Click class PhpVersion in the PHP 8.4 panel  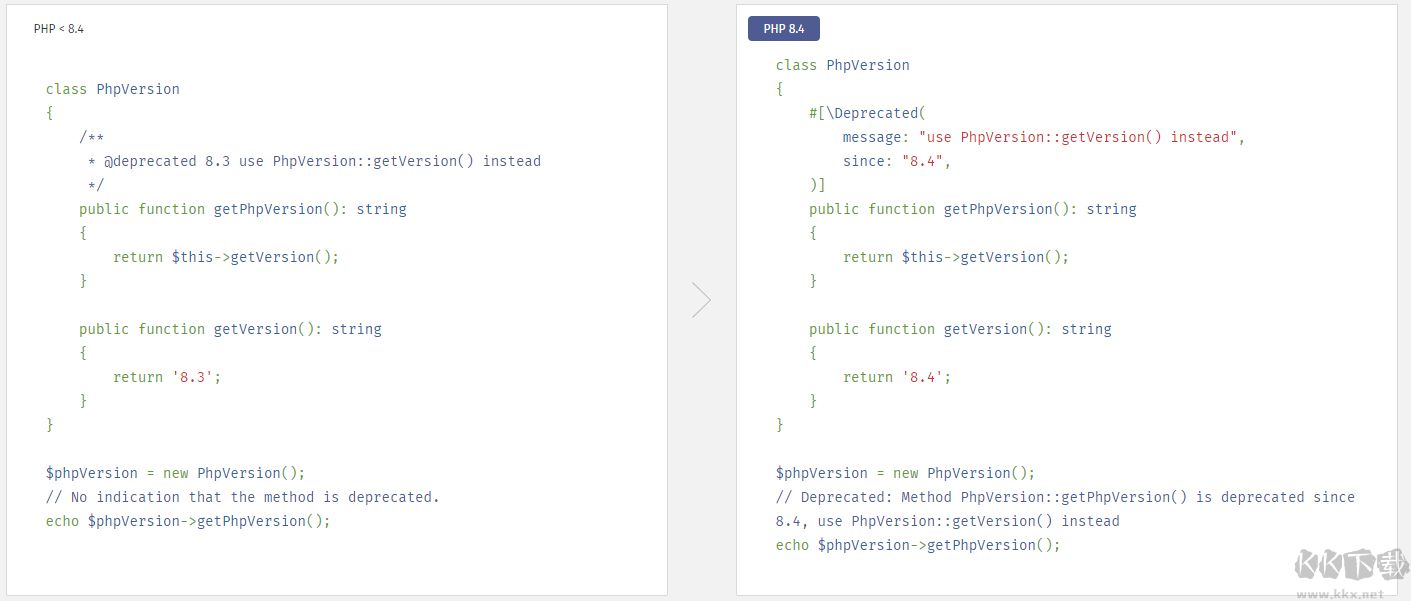pyautogui.click(x=842, y=65)
